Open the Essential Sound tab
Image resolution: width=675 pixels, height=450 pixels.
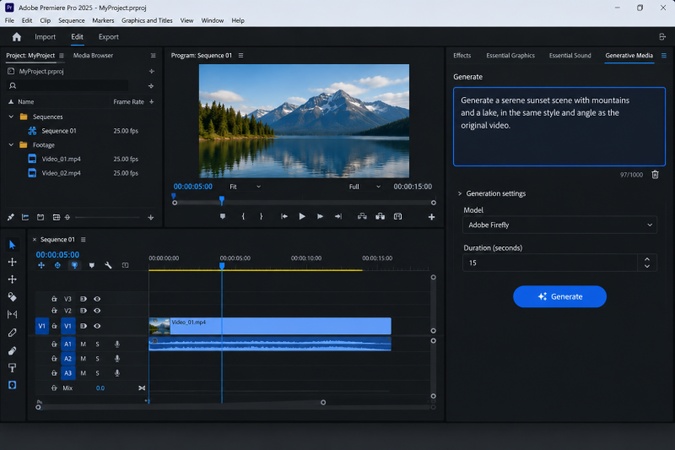click(x=570, y=56)
